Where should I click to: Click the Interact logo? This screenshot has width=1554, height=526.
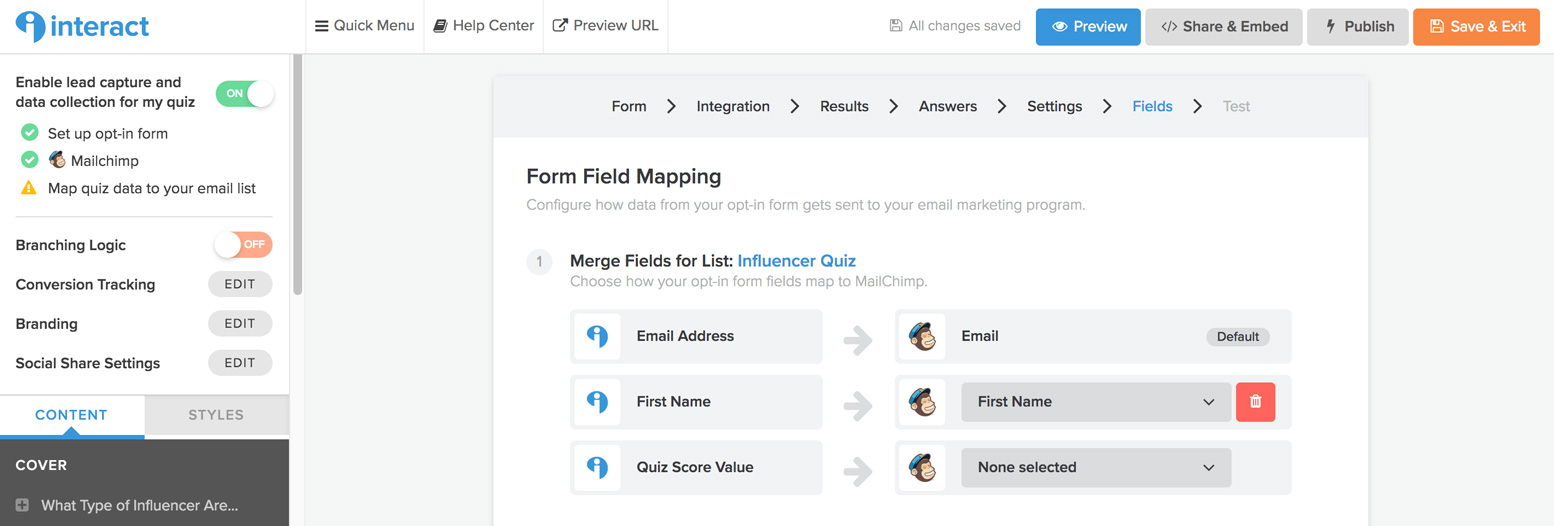83,26
